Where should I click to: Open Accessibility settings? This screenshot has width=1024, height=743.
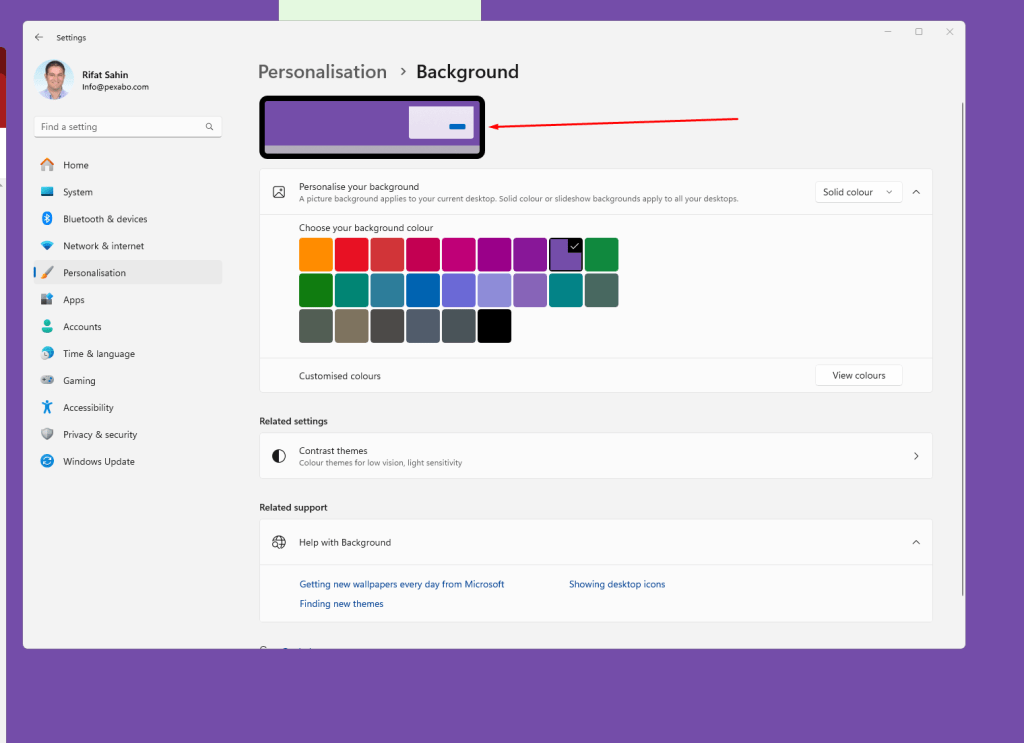tap(128, 407)
